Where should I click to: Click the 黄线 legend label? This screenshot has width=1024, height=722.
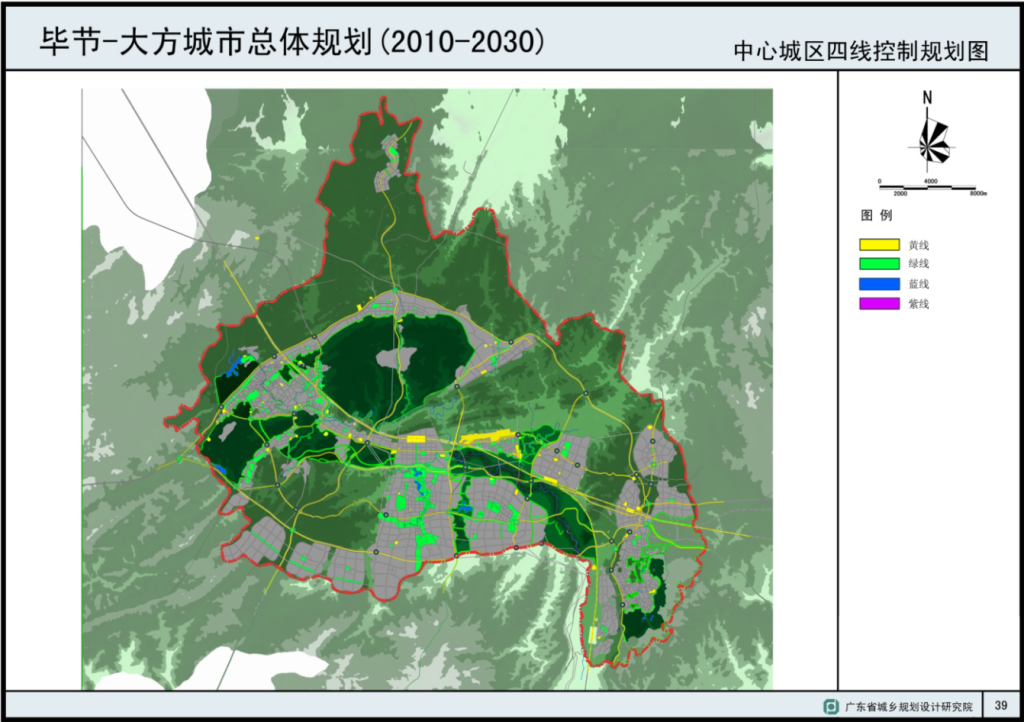[x=919, y=244]
